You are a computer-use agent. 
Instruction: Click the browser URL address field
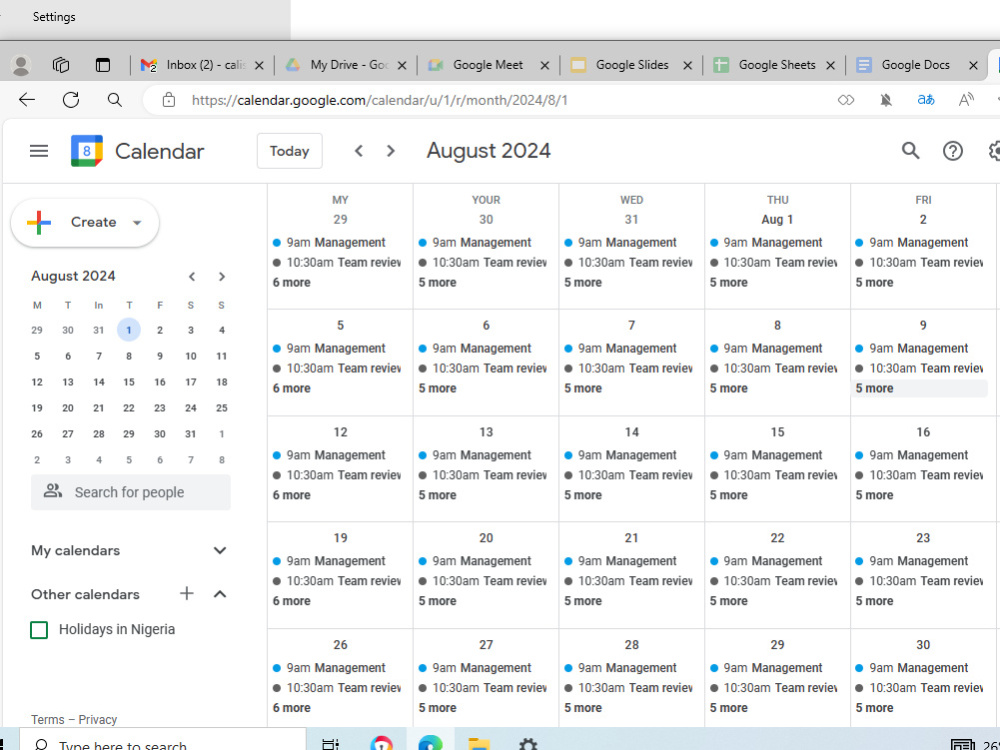point(379,100)
